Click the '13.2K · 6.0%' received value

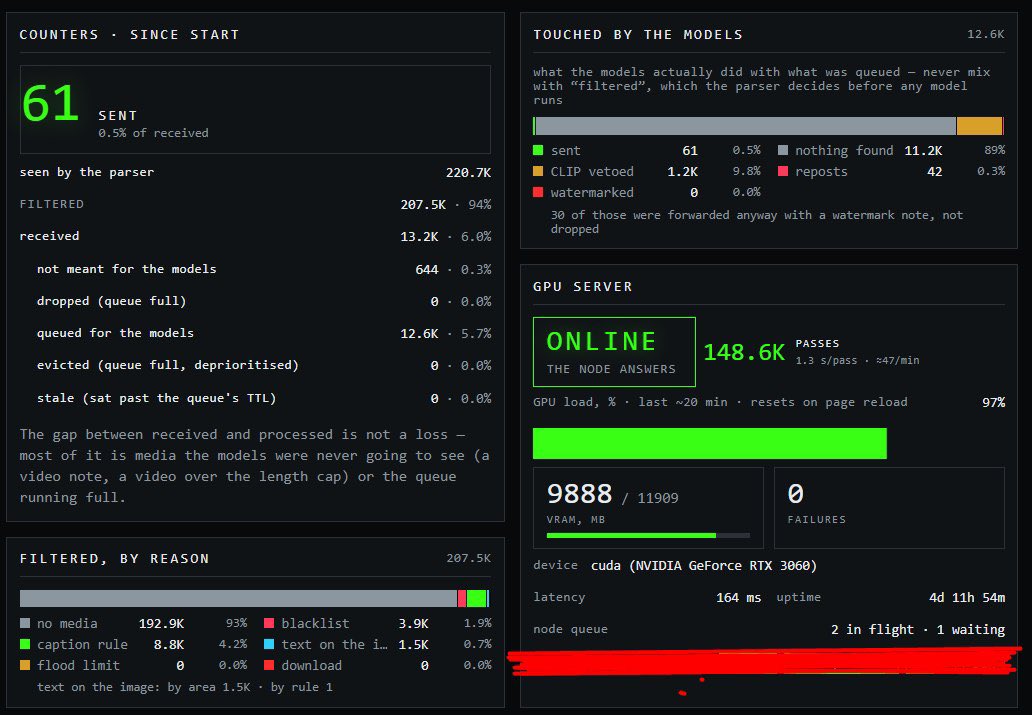(x=446, y=236)
